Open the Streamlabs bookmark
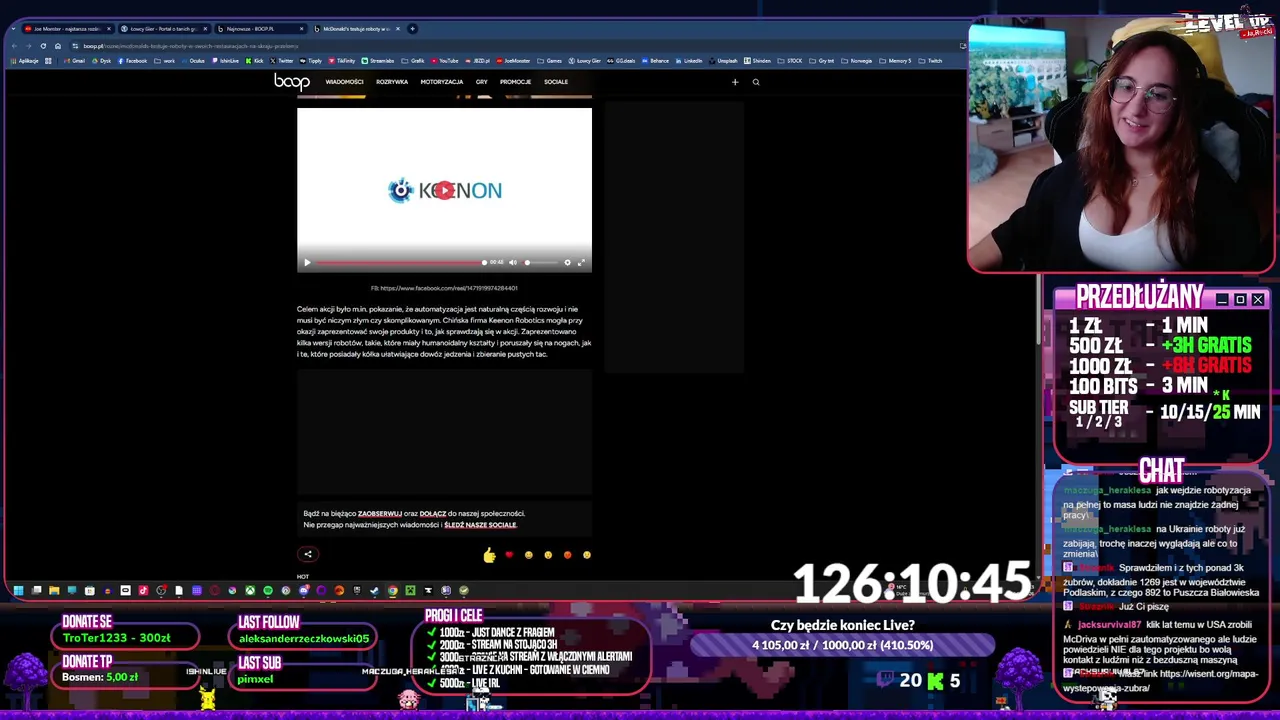Screen dimensions: 1280x720 pyautogui.click(x=377, y=61)
